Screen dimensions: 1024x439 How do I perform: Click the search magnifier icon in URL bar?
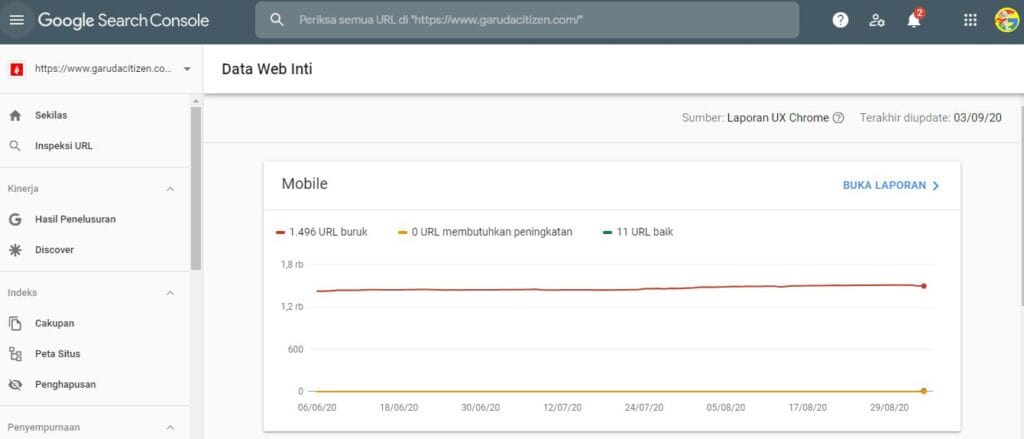pyautogui.click(x=277, y=20)
